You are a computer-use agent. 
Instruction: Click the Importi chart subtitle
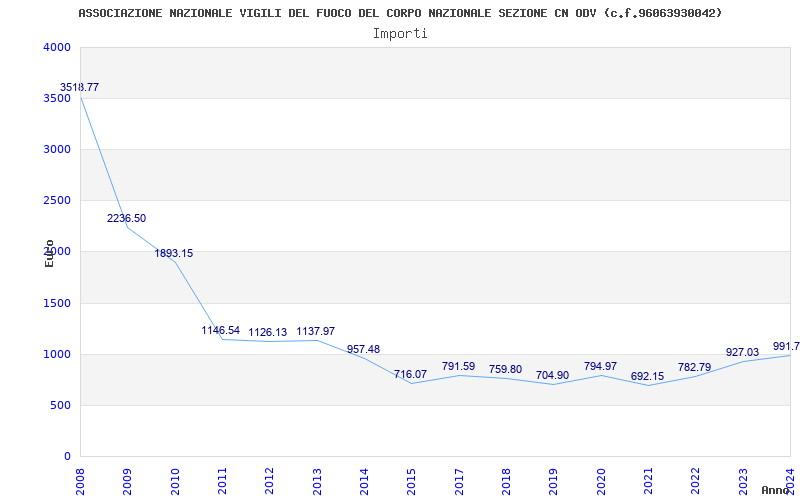pyautogui.click(x=400, y=33)
